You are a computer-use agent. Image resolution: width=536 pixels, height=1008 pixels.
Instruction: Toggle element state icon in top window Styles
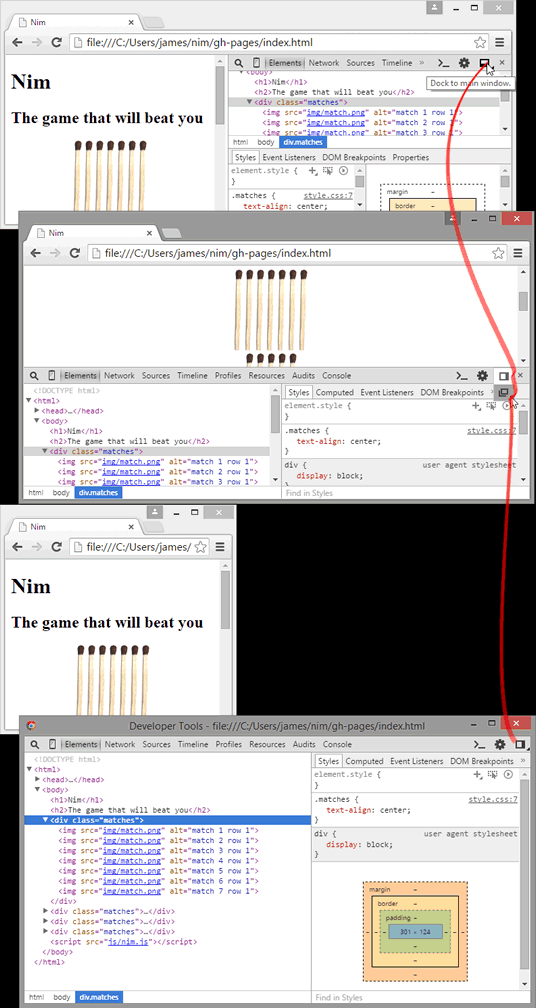pyautogui.click(x=328, y=171)
